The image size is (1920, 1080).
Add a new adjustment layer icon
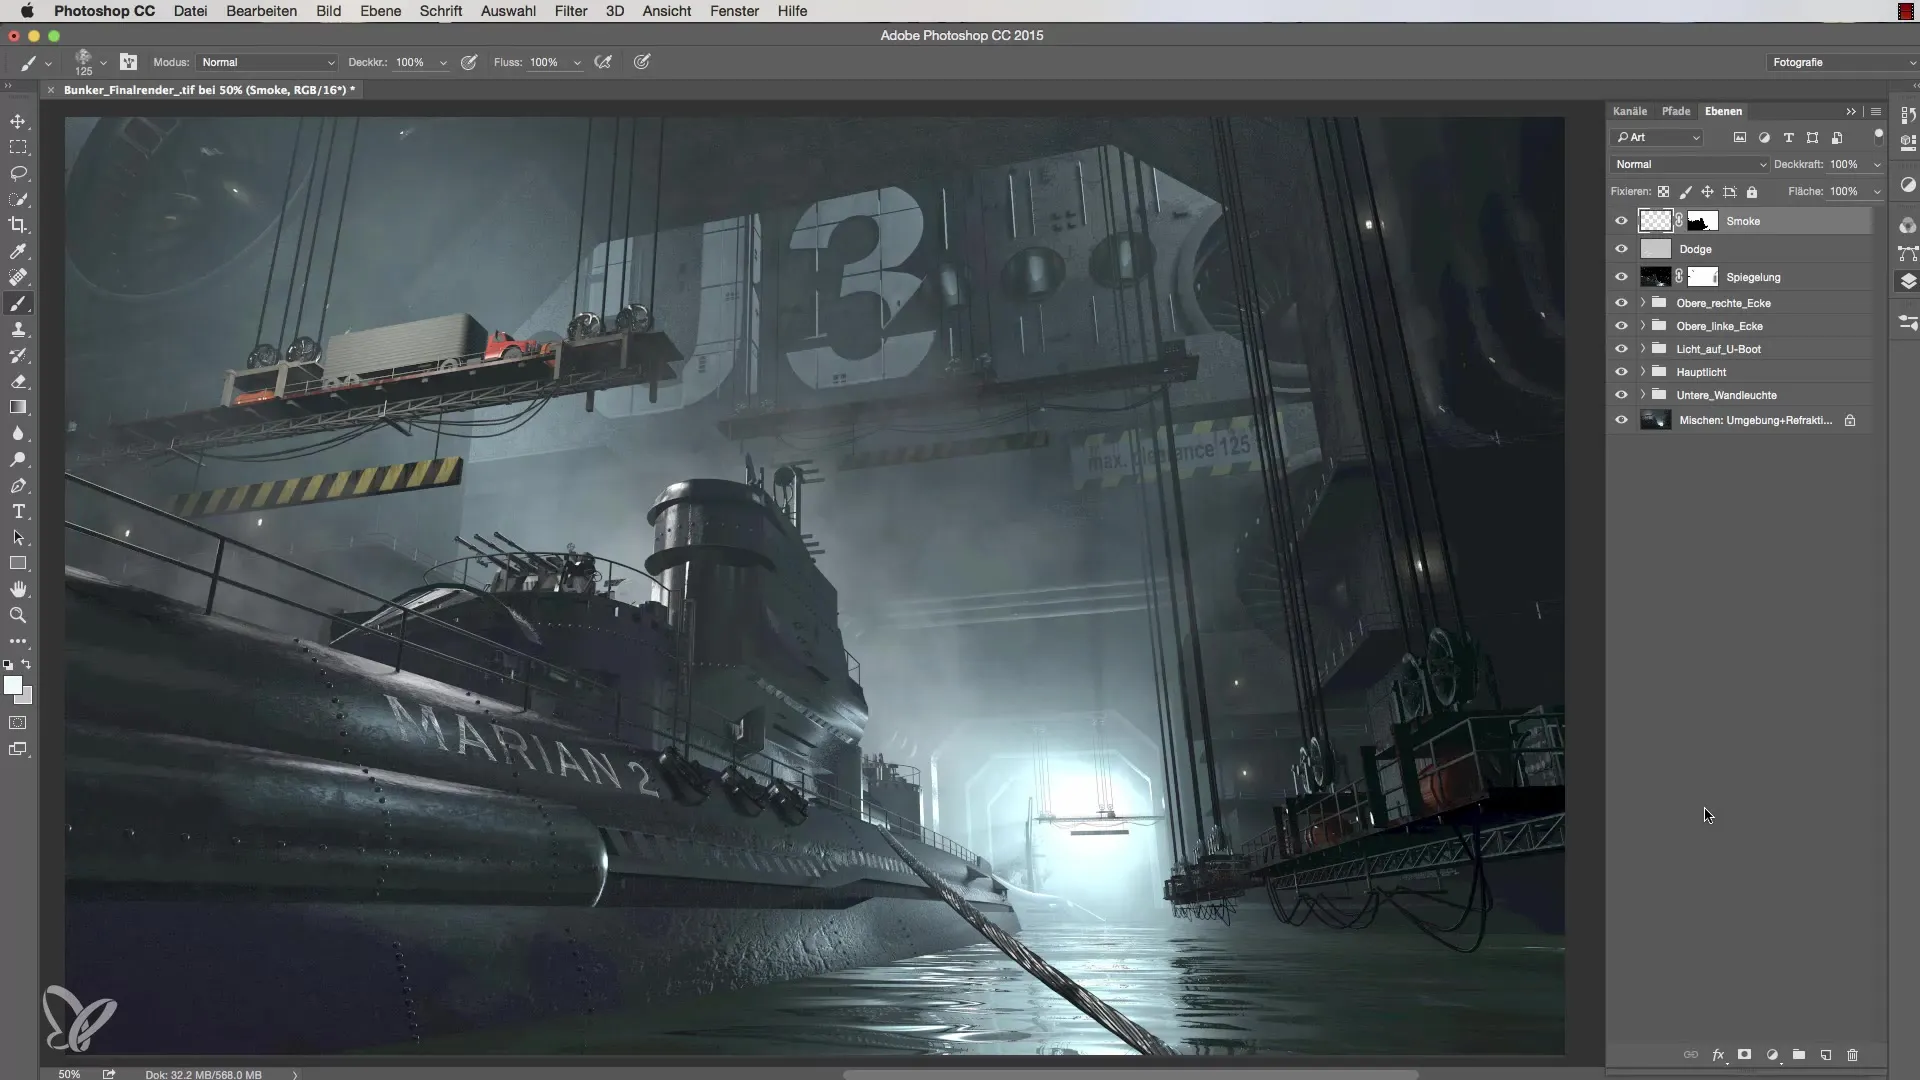click(x=1771, y=1055)
